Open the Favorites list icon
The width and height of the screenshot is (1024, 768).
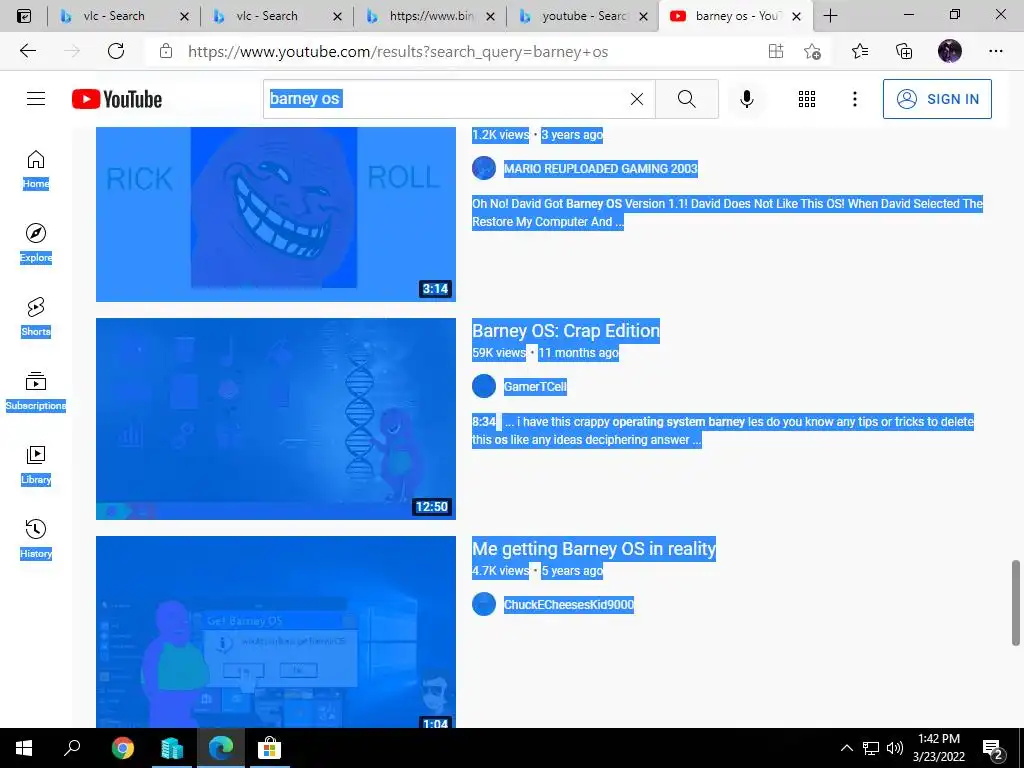(x=859, y=51)
